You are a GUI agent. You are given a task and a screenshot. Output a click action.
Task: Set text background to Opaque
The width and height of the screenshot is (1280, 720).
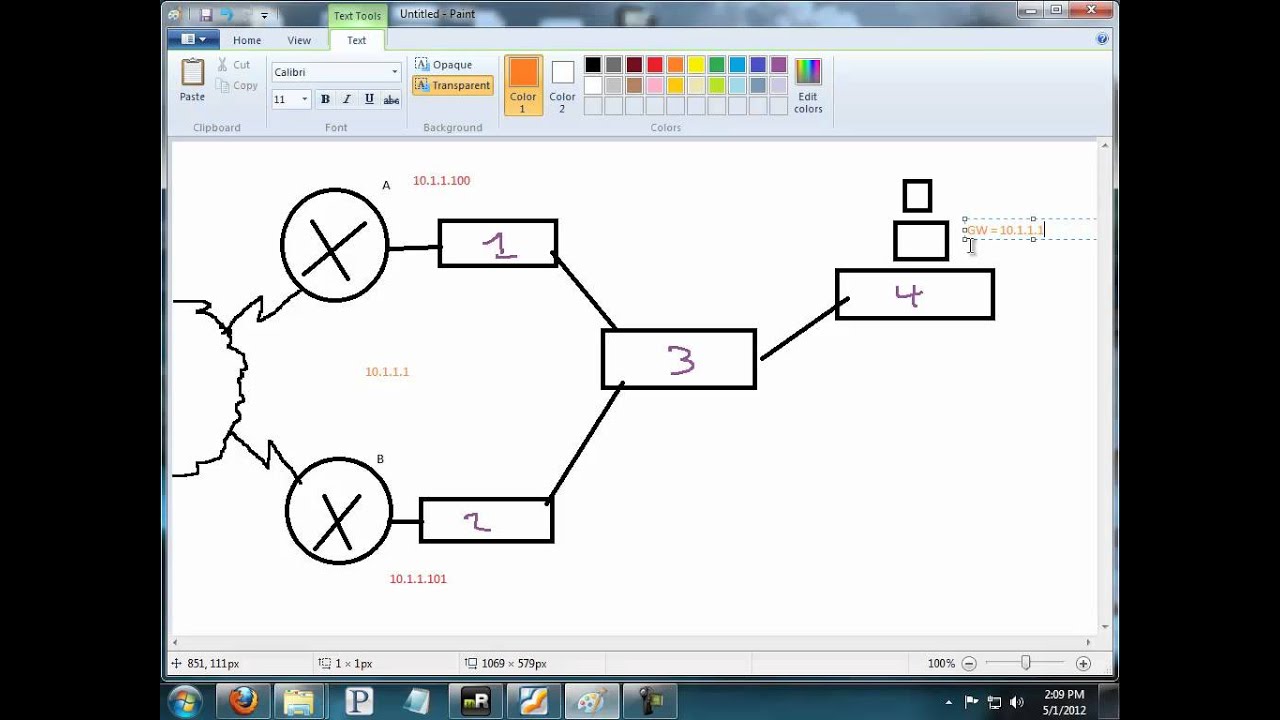[443, 65]
